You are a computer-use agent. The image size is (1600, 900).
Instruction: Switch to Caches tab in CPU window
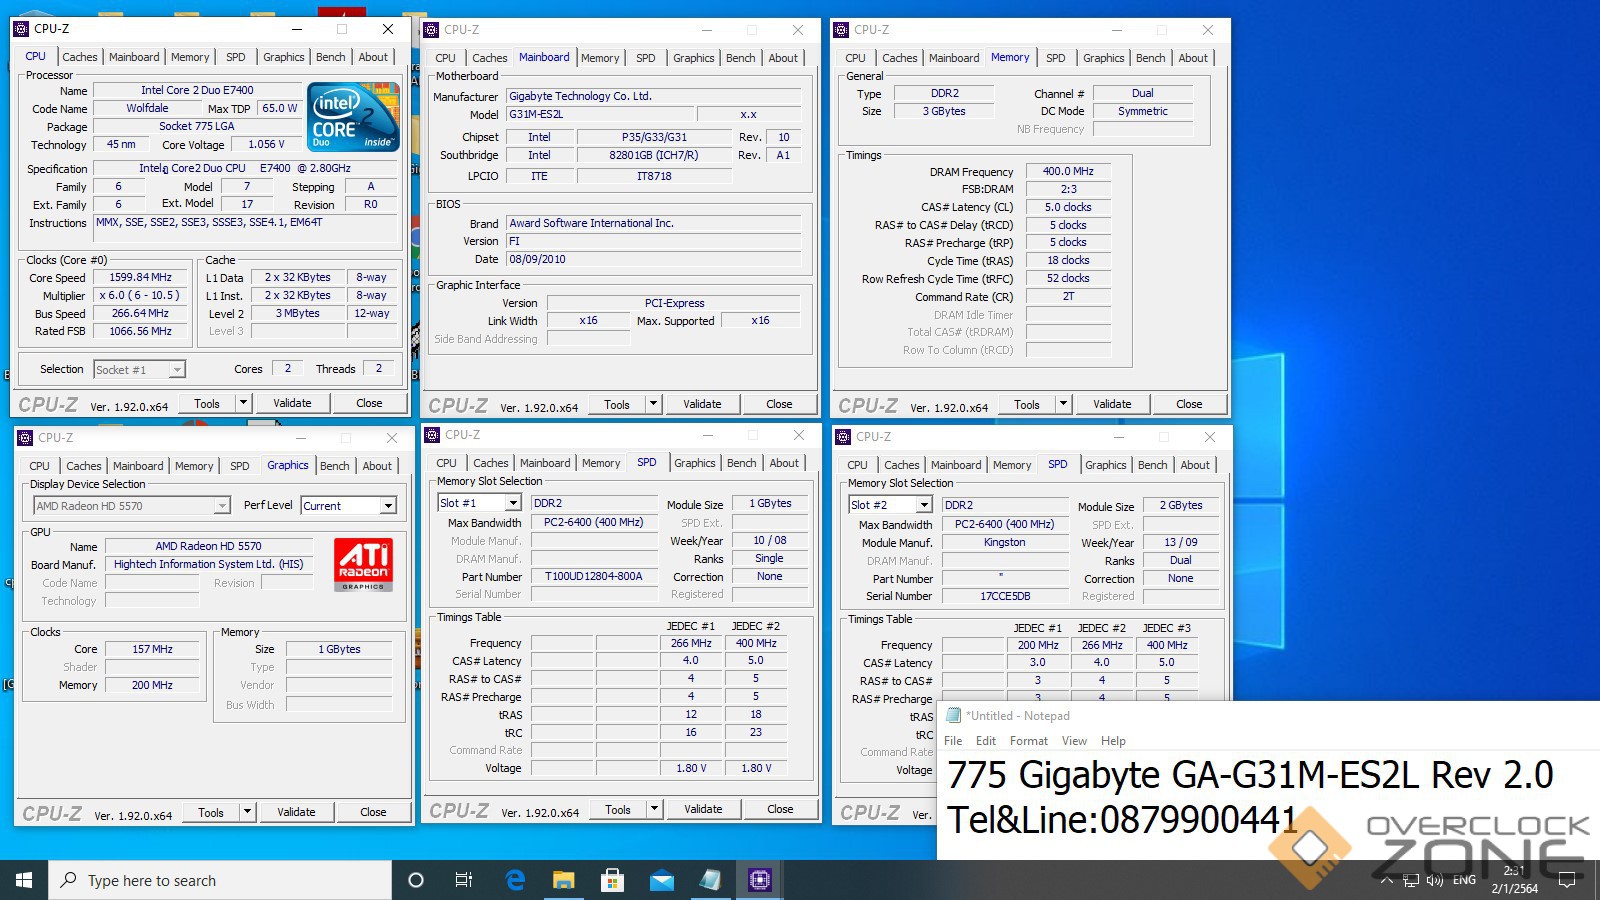point(80,57)
